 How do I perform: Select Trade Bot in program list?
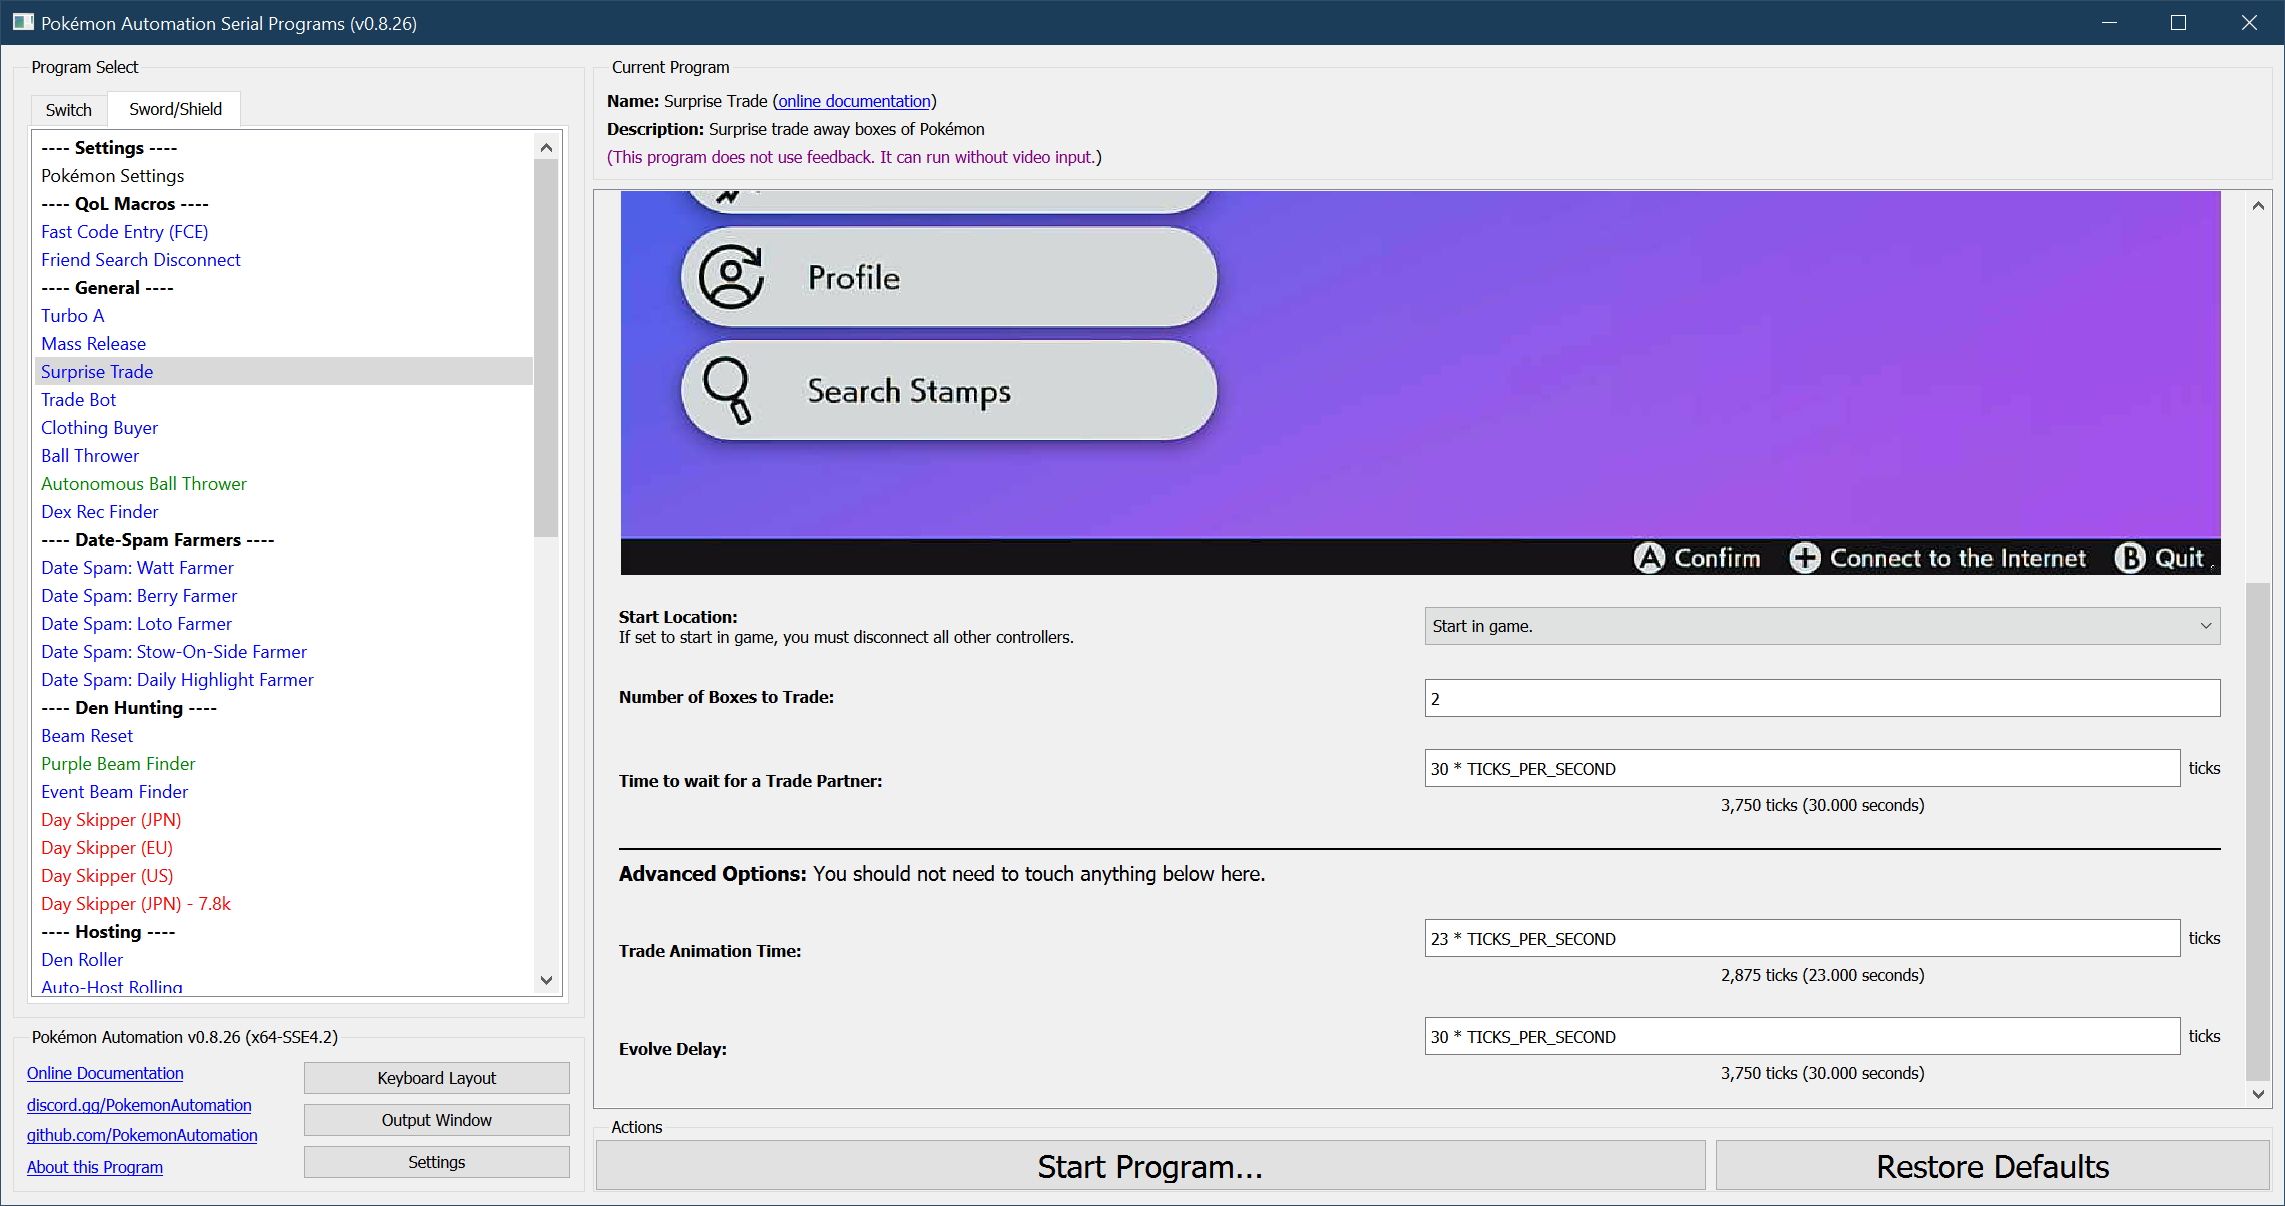tap(79, 399)
